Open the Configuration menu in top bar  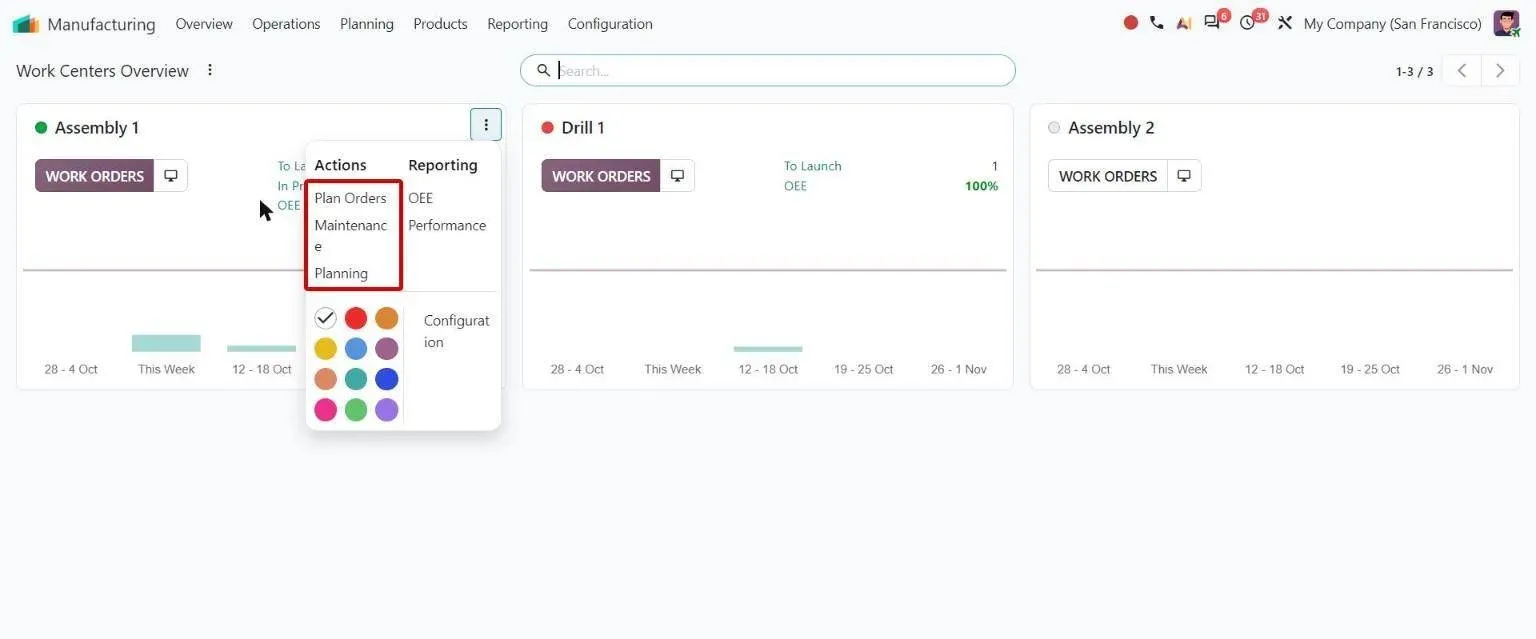pyautogui.click(x=610, y=23)
